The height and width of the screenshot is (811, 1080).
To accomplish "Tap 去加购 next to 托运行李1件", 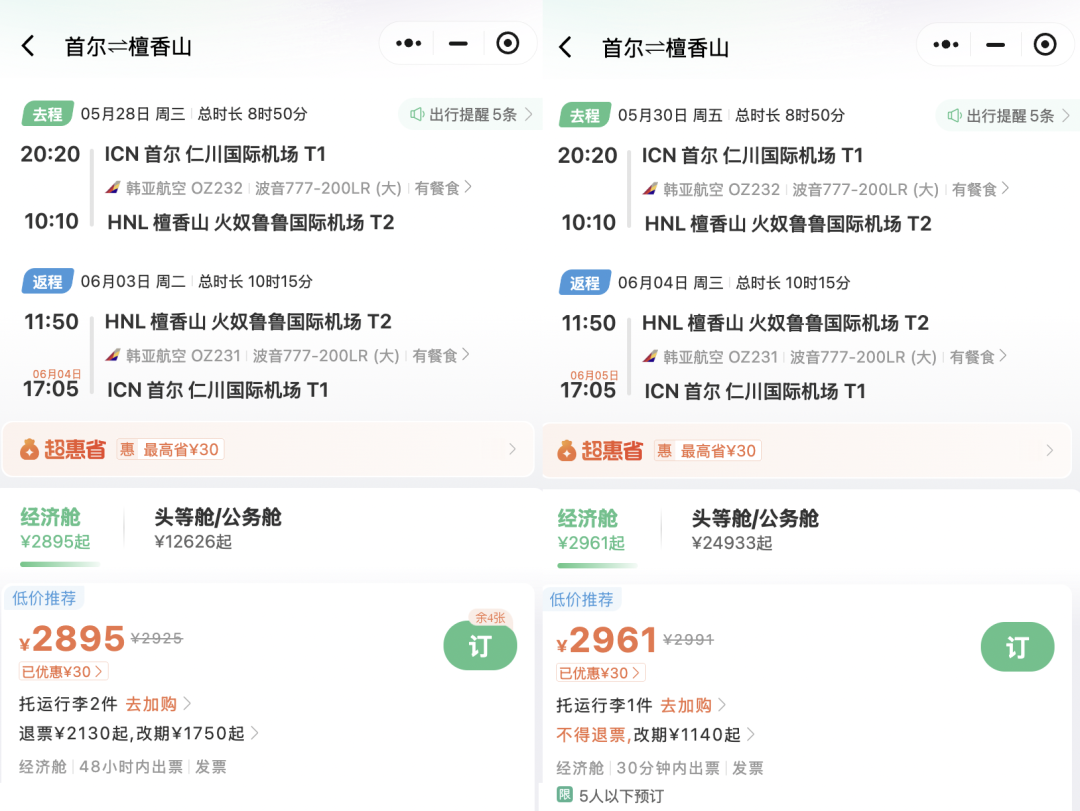I will 693,706.
